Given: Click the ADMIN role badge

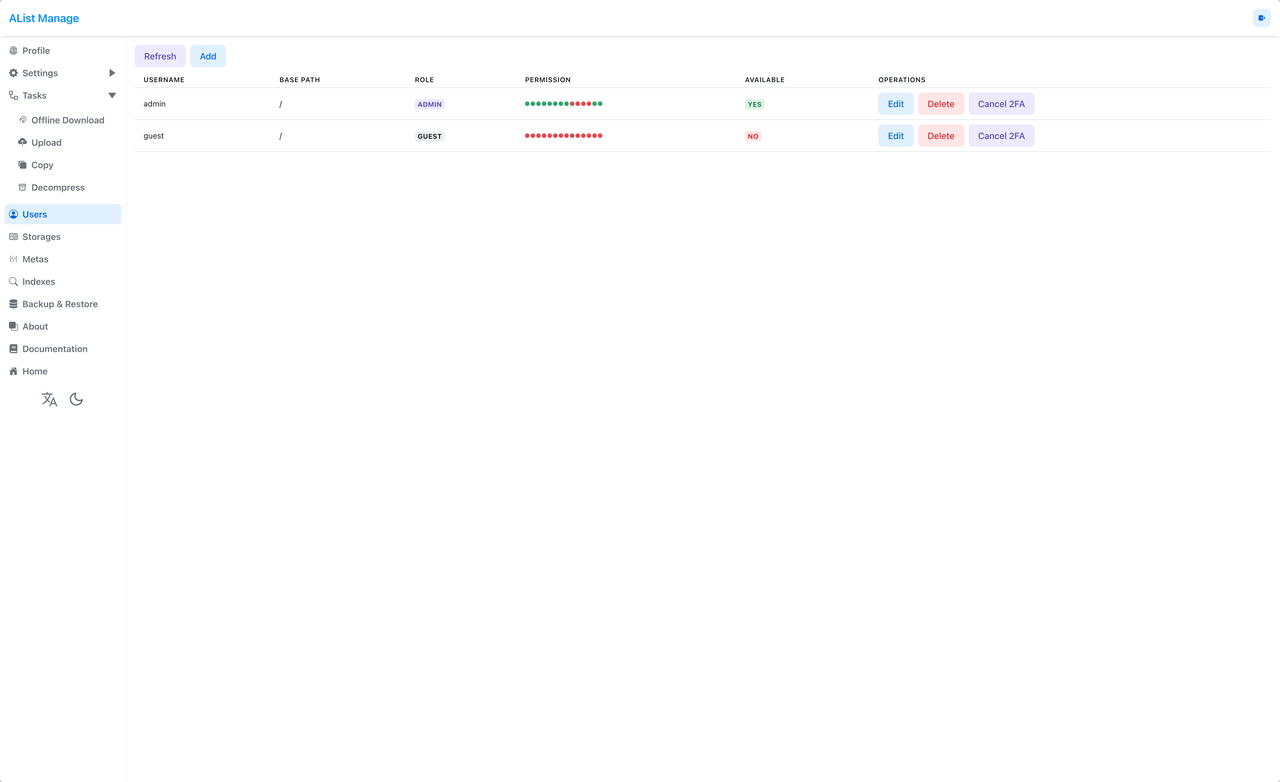Looking at the screenshot, I should (x=429, y=103).
